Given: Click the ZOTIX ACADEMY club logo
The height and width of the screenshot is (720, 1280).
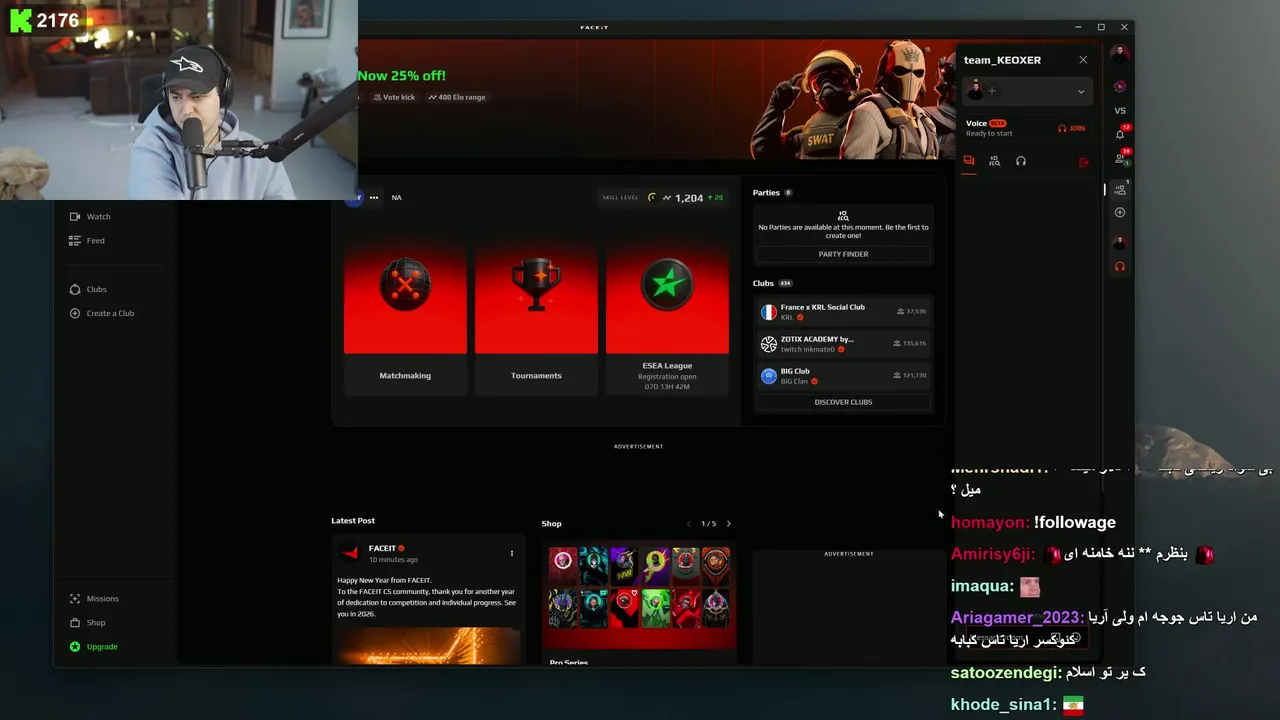Looking at the screenshot, I should click(x=768, y=344).
